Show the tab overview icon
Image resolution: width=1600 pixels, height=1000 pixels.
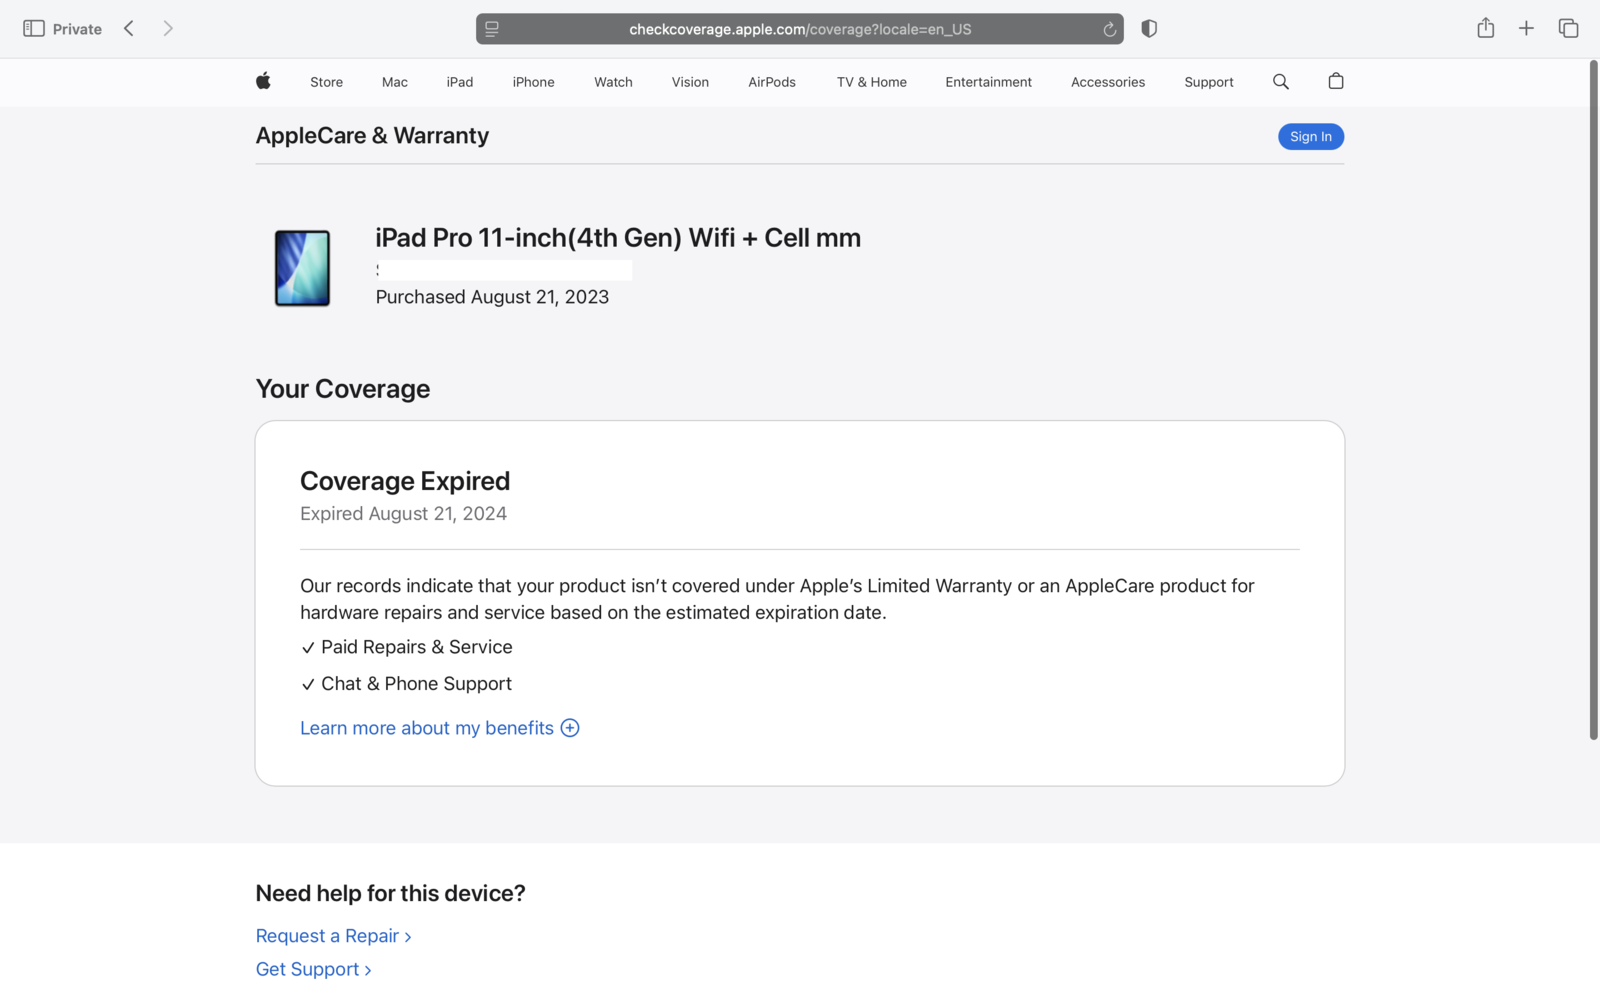coord(1568,29)
